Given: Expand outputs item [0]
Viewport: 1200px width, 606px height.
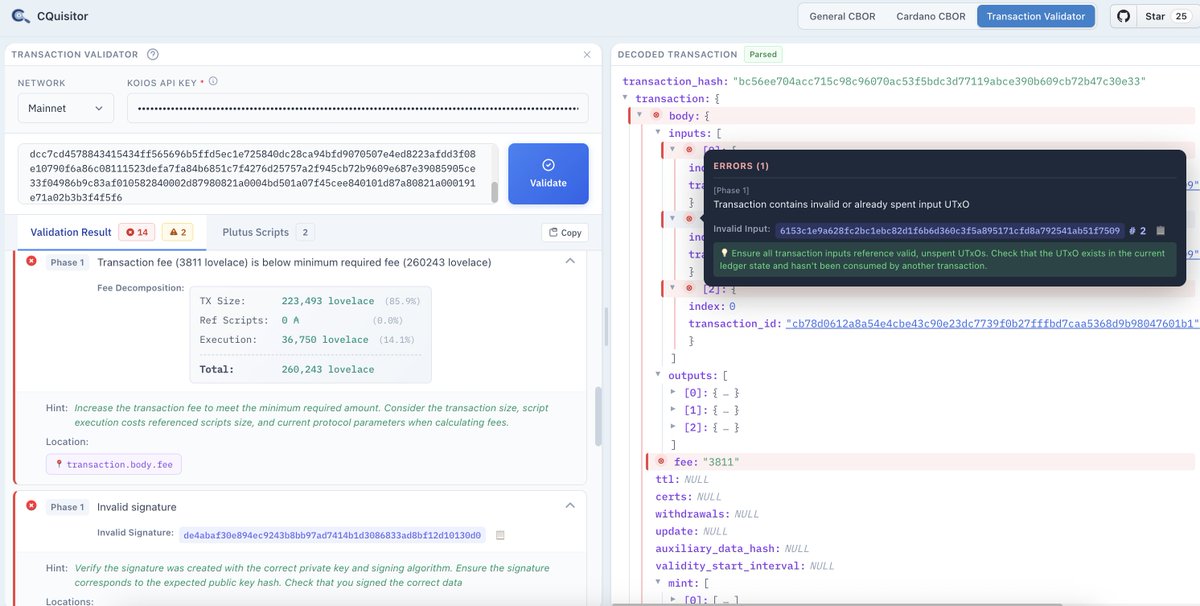Looking at the screenshot, I should [x=673, y=392].
